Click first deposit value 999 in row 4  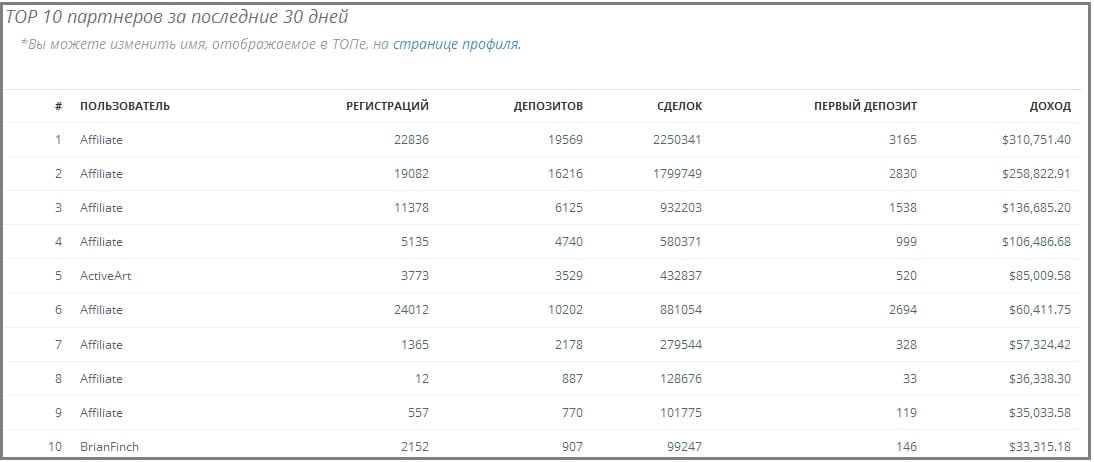(x=906, y=241)
